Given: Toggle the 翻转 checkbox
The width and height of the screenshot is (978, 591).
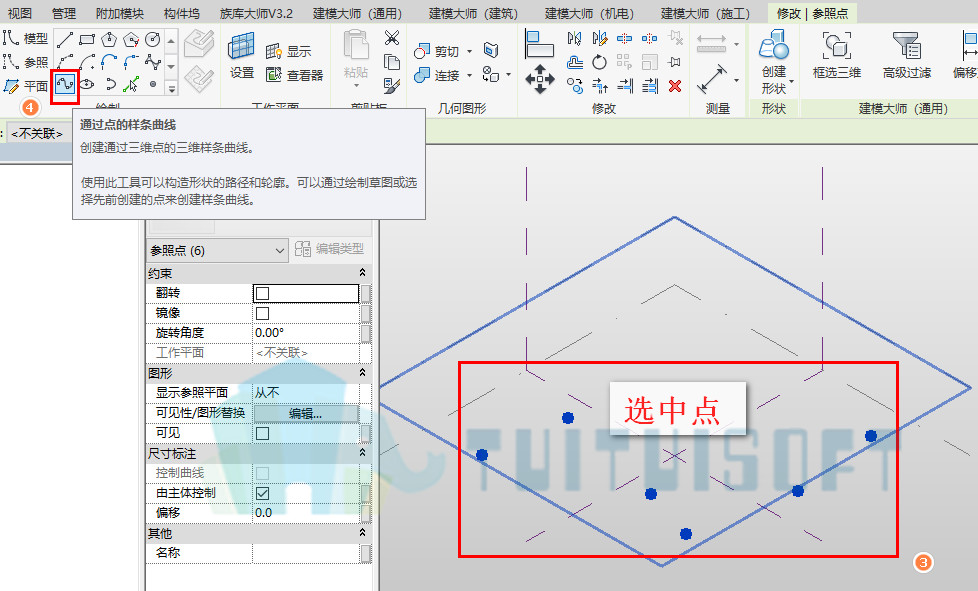Looking at the screenshot, I should click(x=263, y=293).
